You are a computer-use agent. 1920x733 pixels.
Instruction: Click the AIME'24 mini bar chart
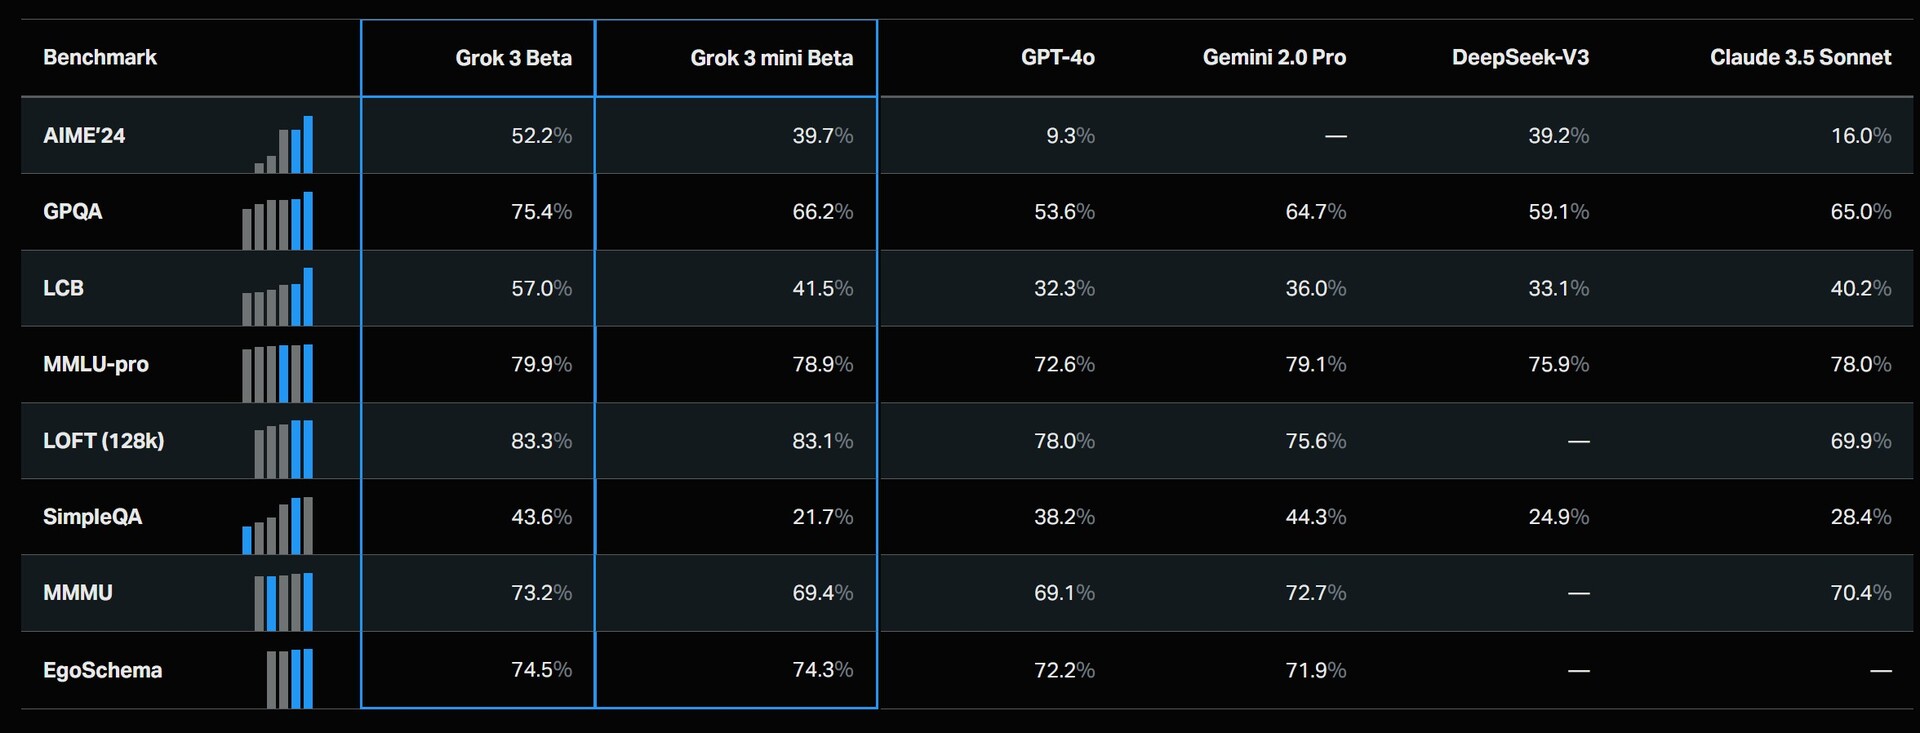pyautogui.click(x=284, y=146)
